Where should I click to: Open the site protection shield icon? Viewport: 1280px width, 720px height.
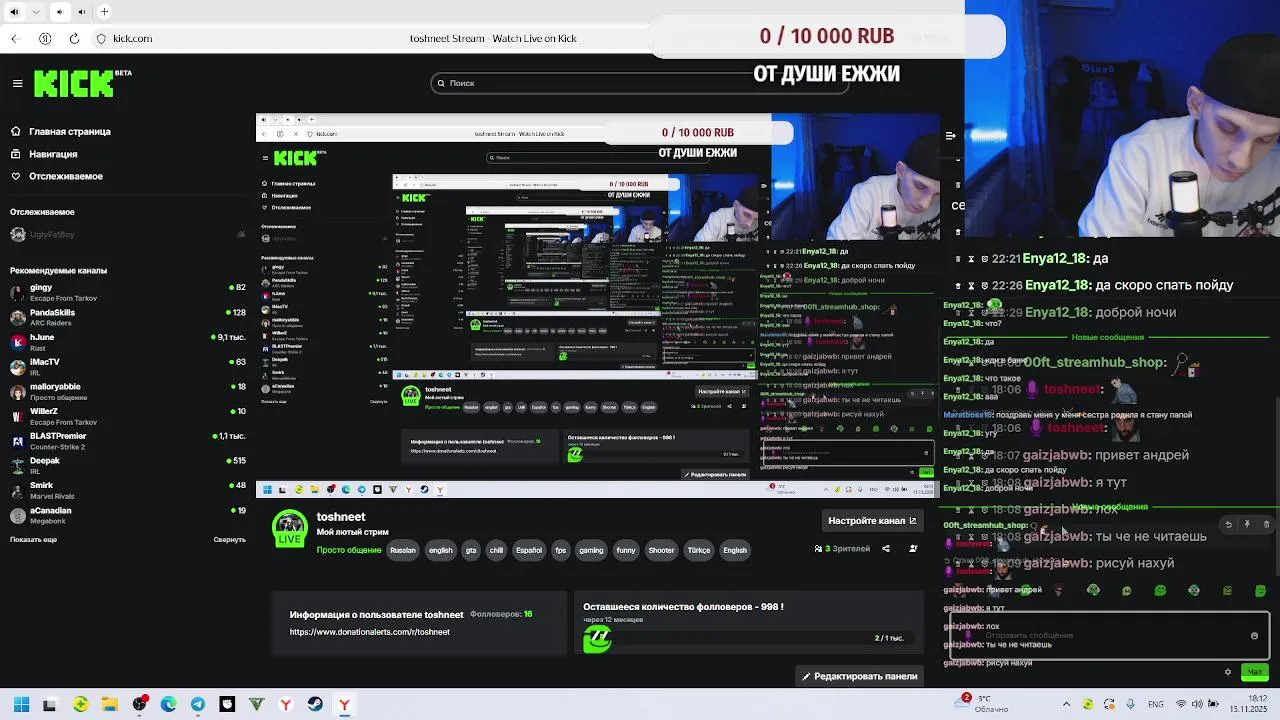[x=101, y=38]
